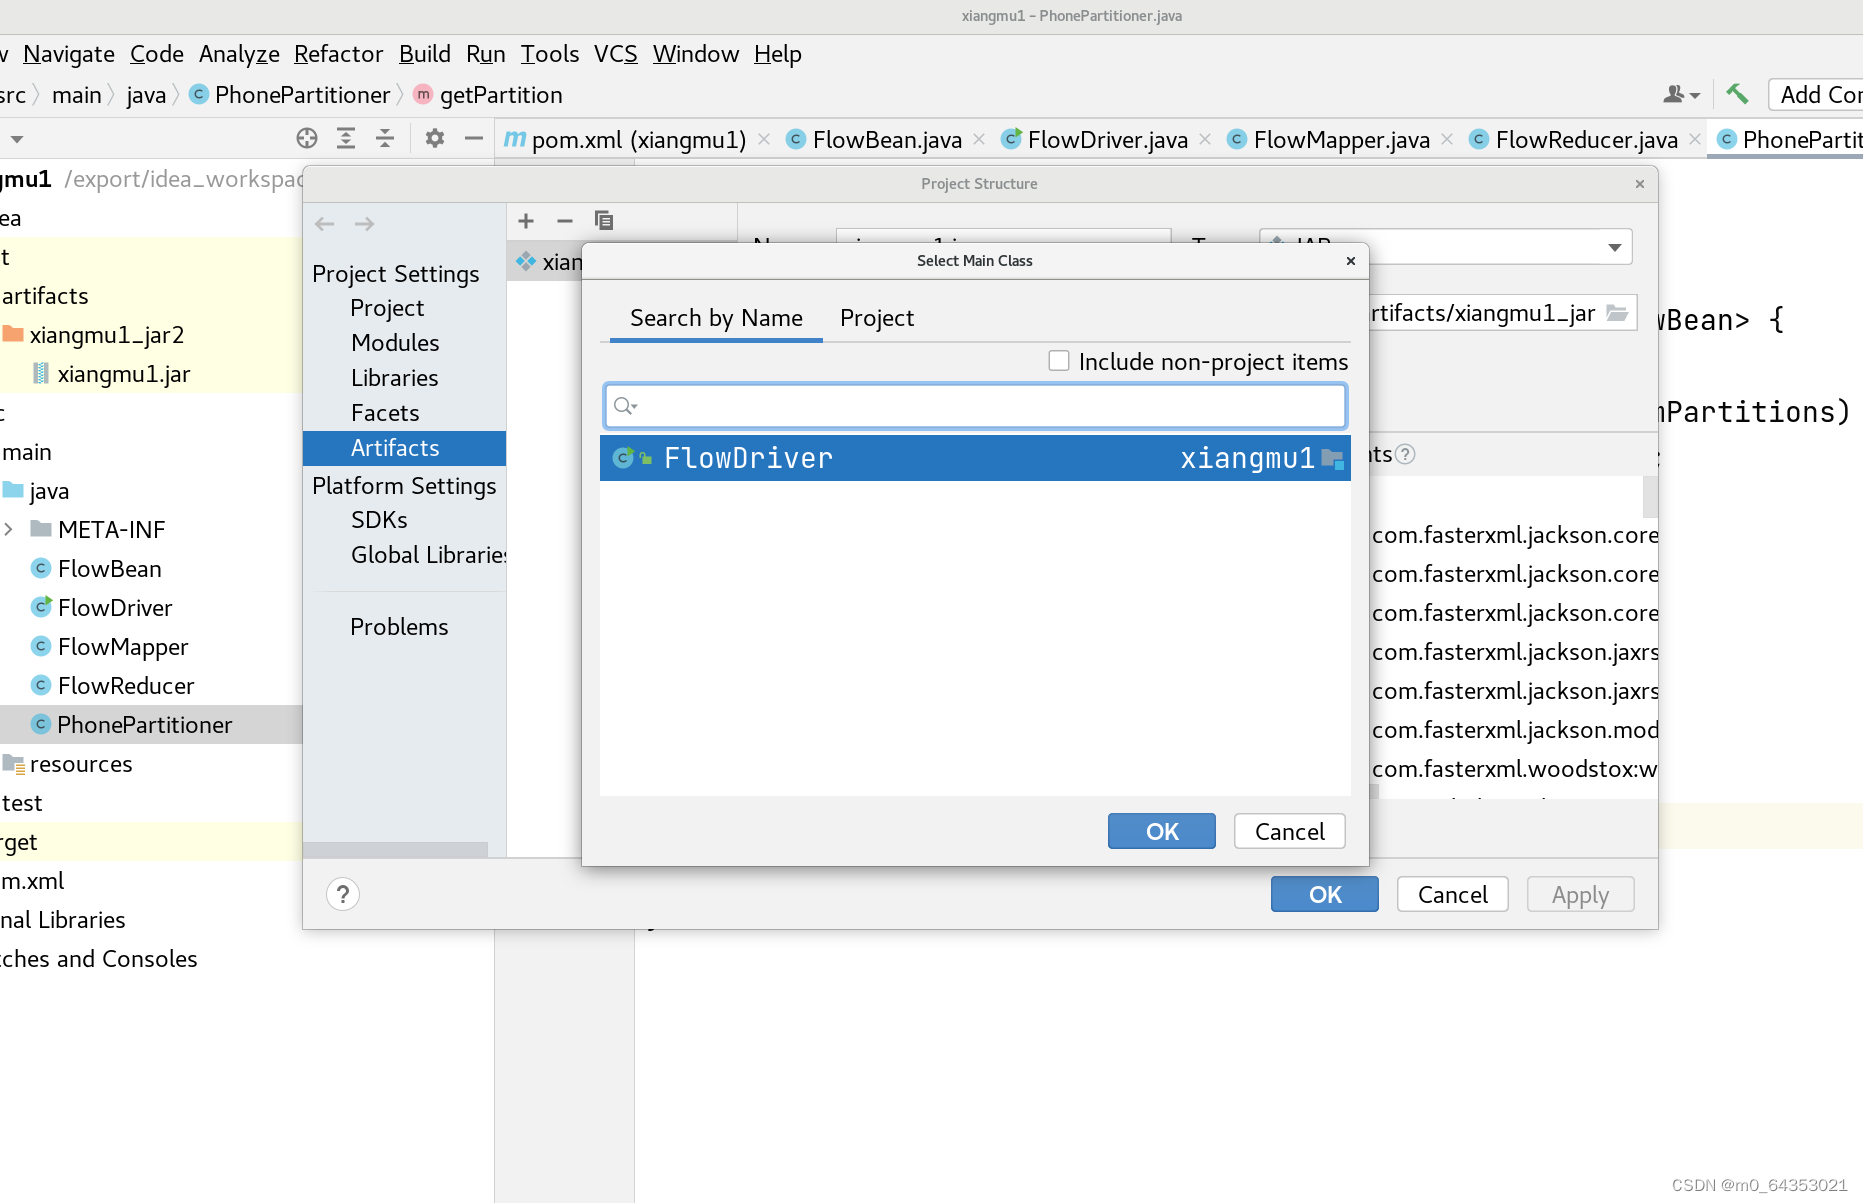The image size is (1863, 1203).
Task: Close the Project Structure dialog
Action: [x=1640, y=184]
